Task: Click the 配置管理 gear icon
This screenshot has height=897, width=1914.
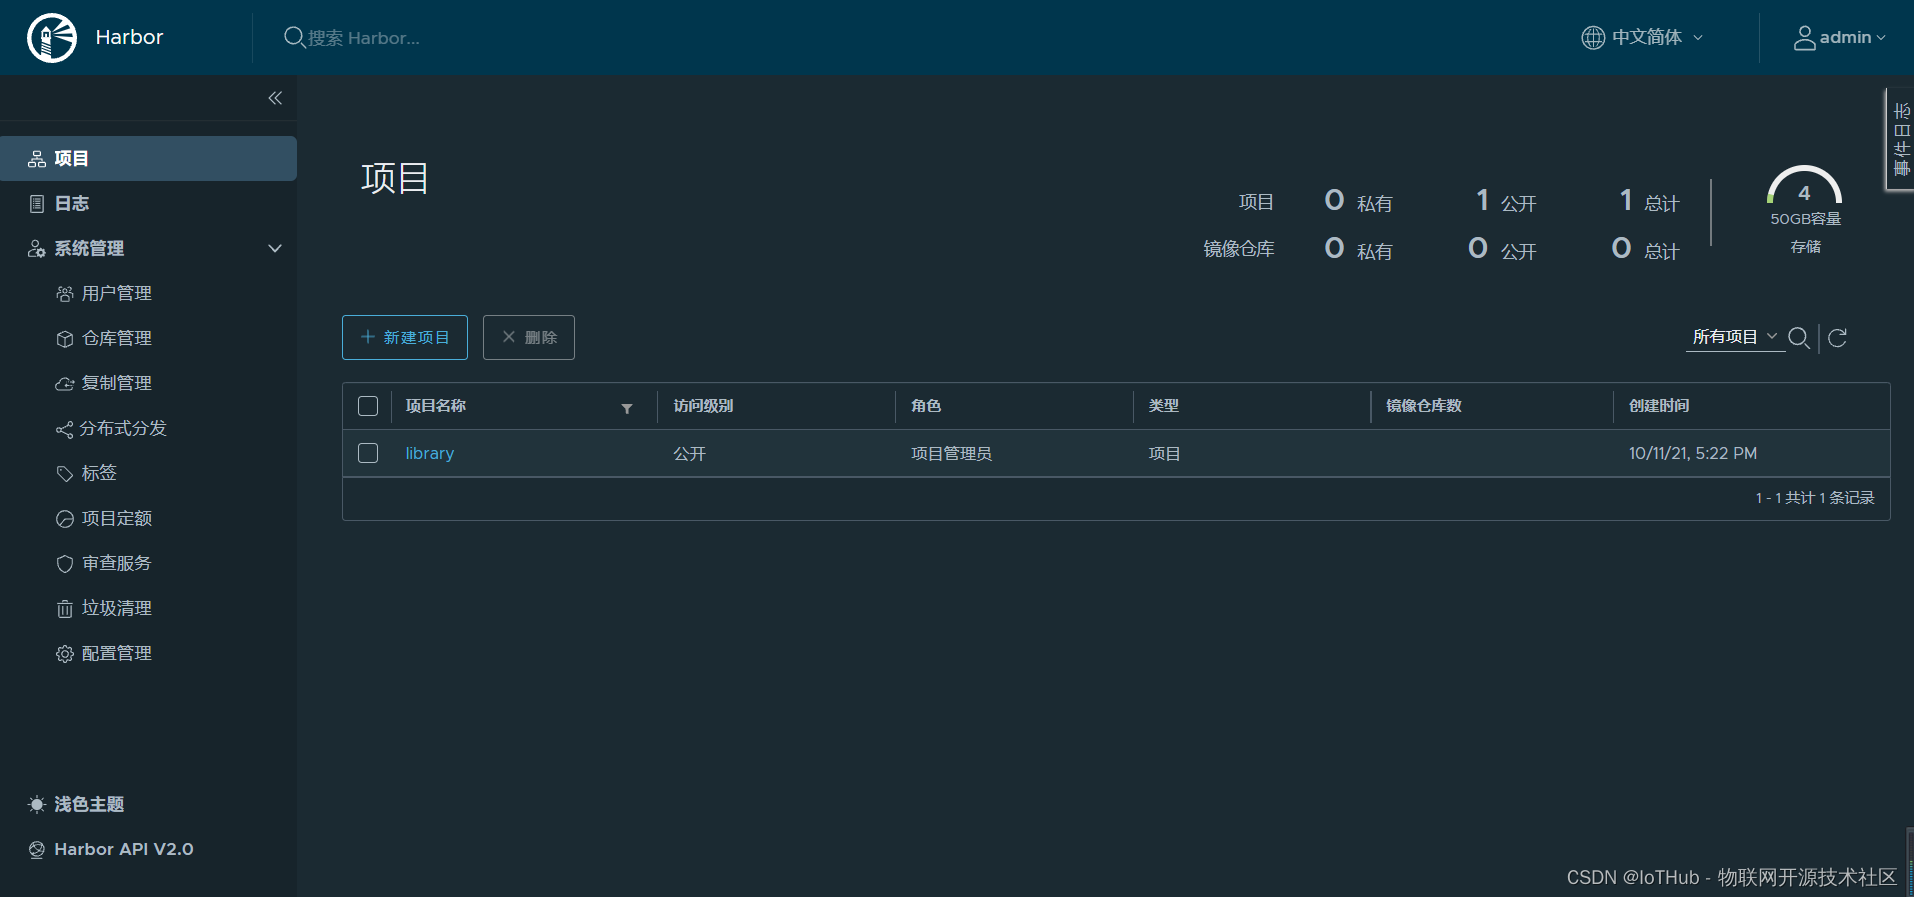Action: (x=65, y=654)
